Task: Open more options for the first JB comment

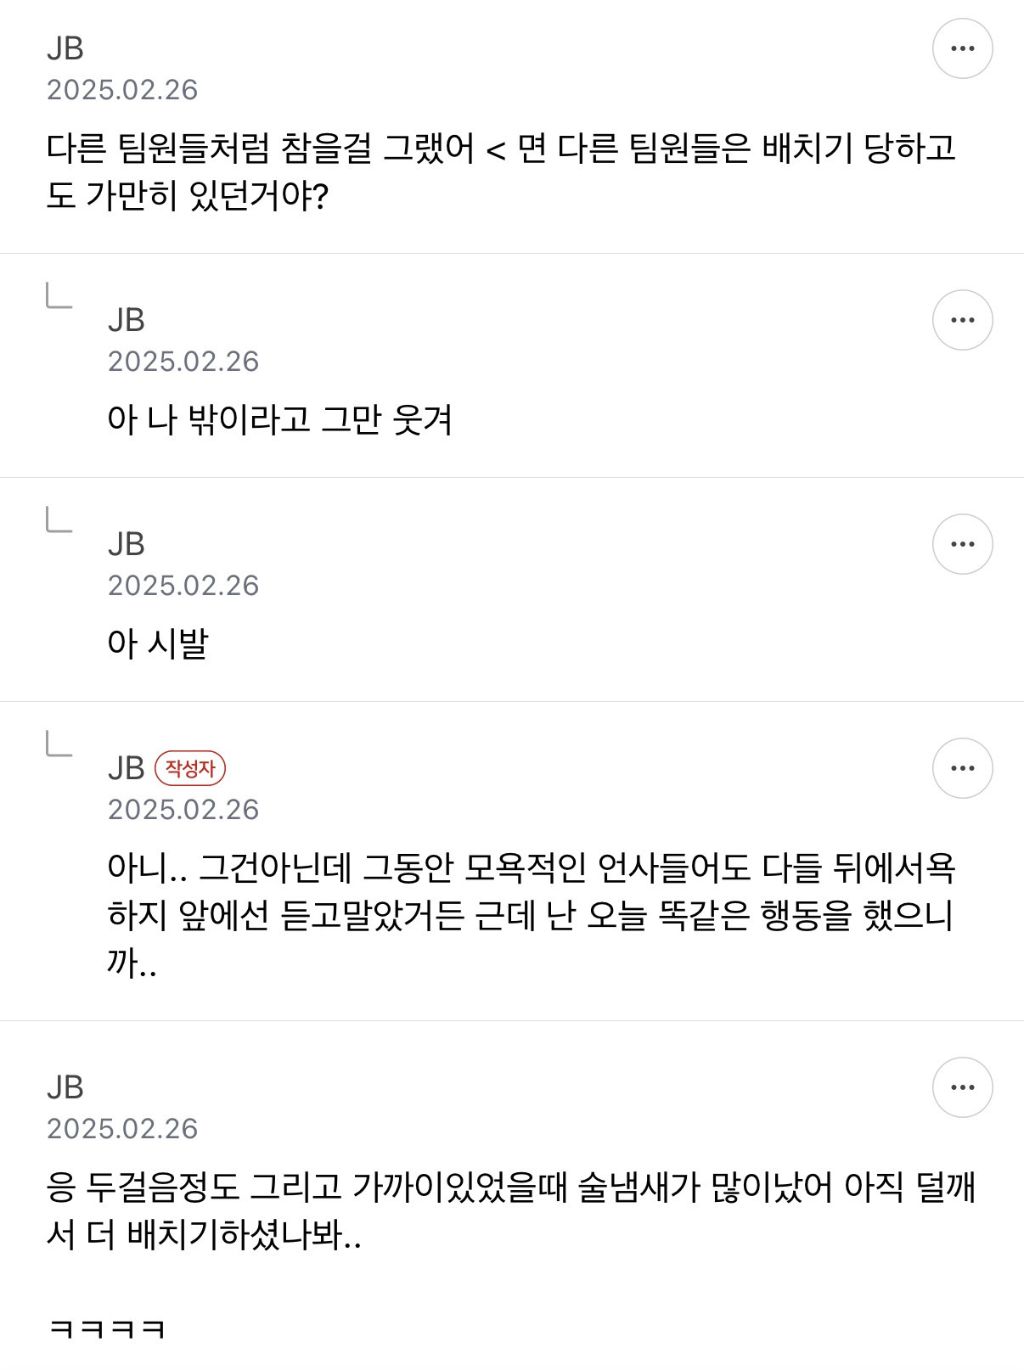Action: point(962,48)
